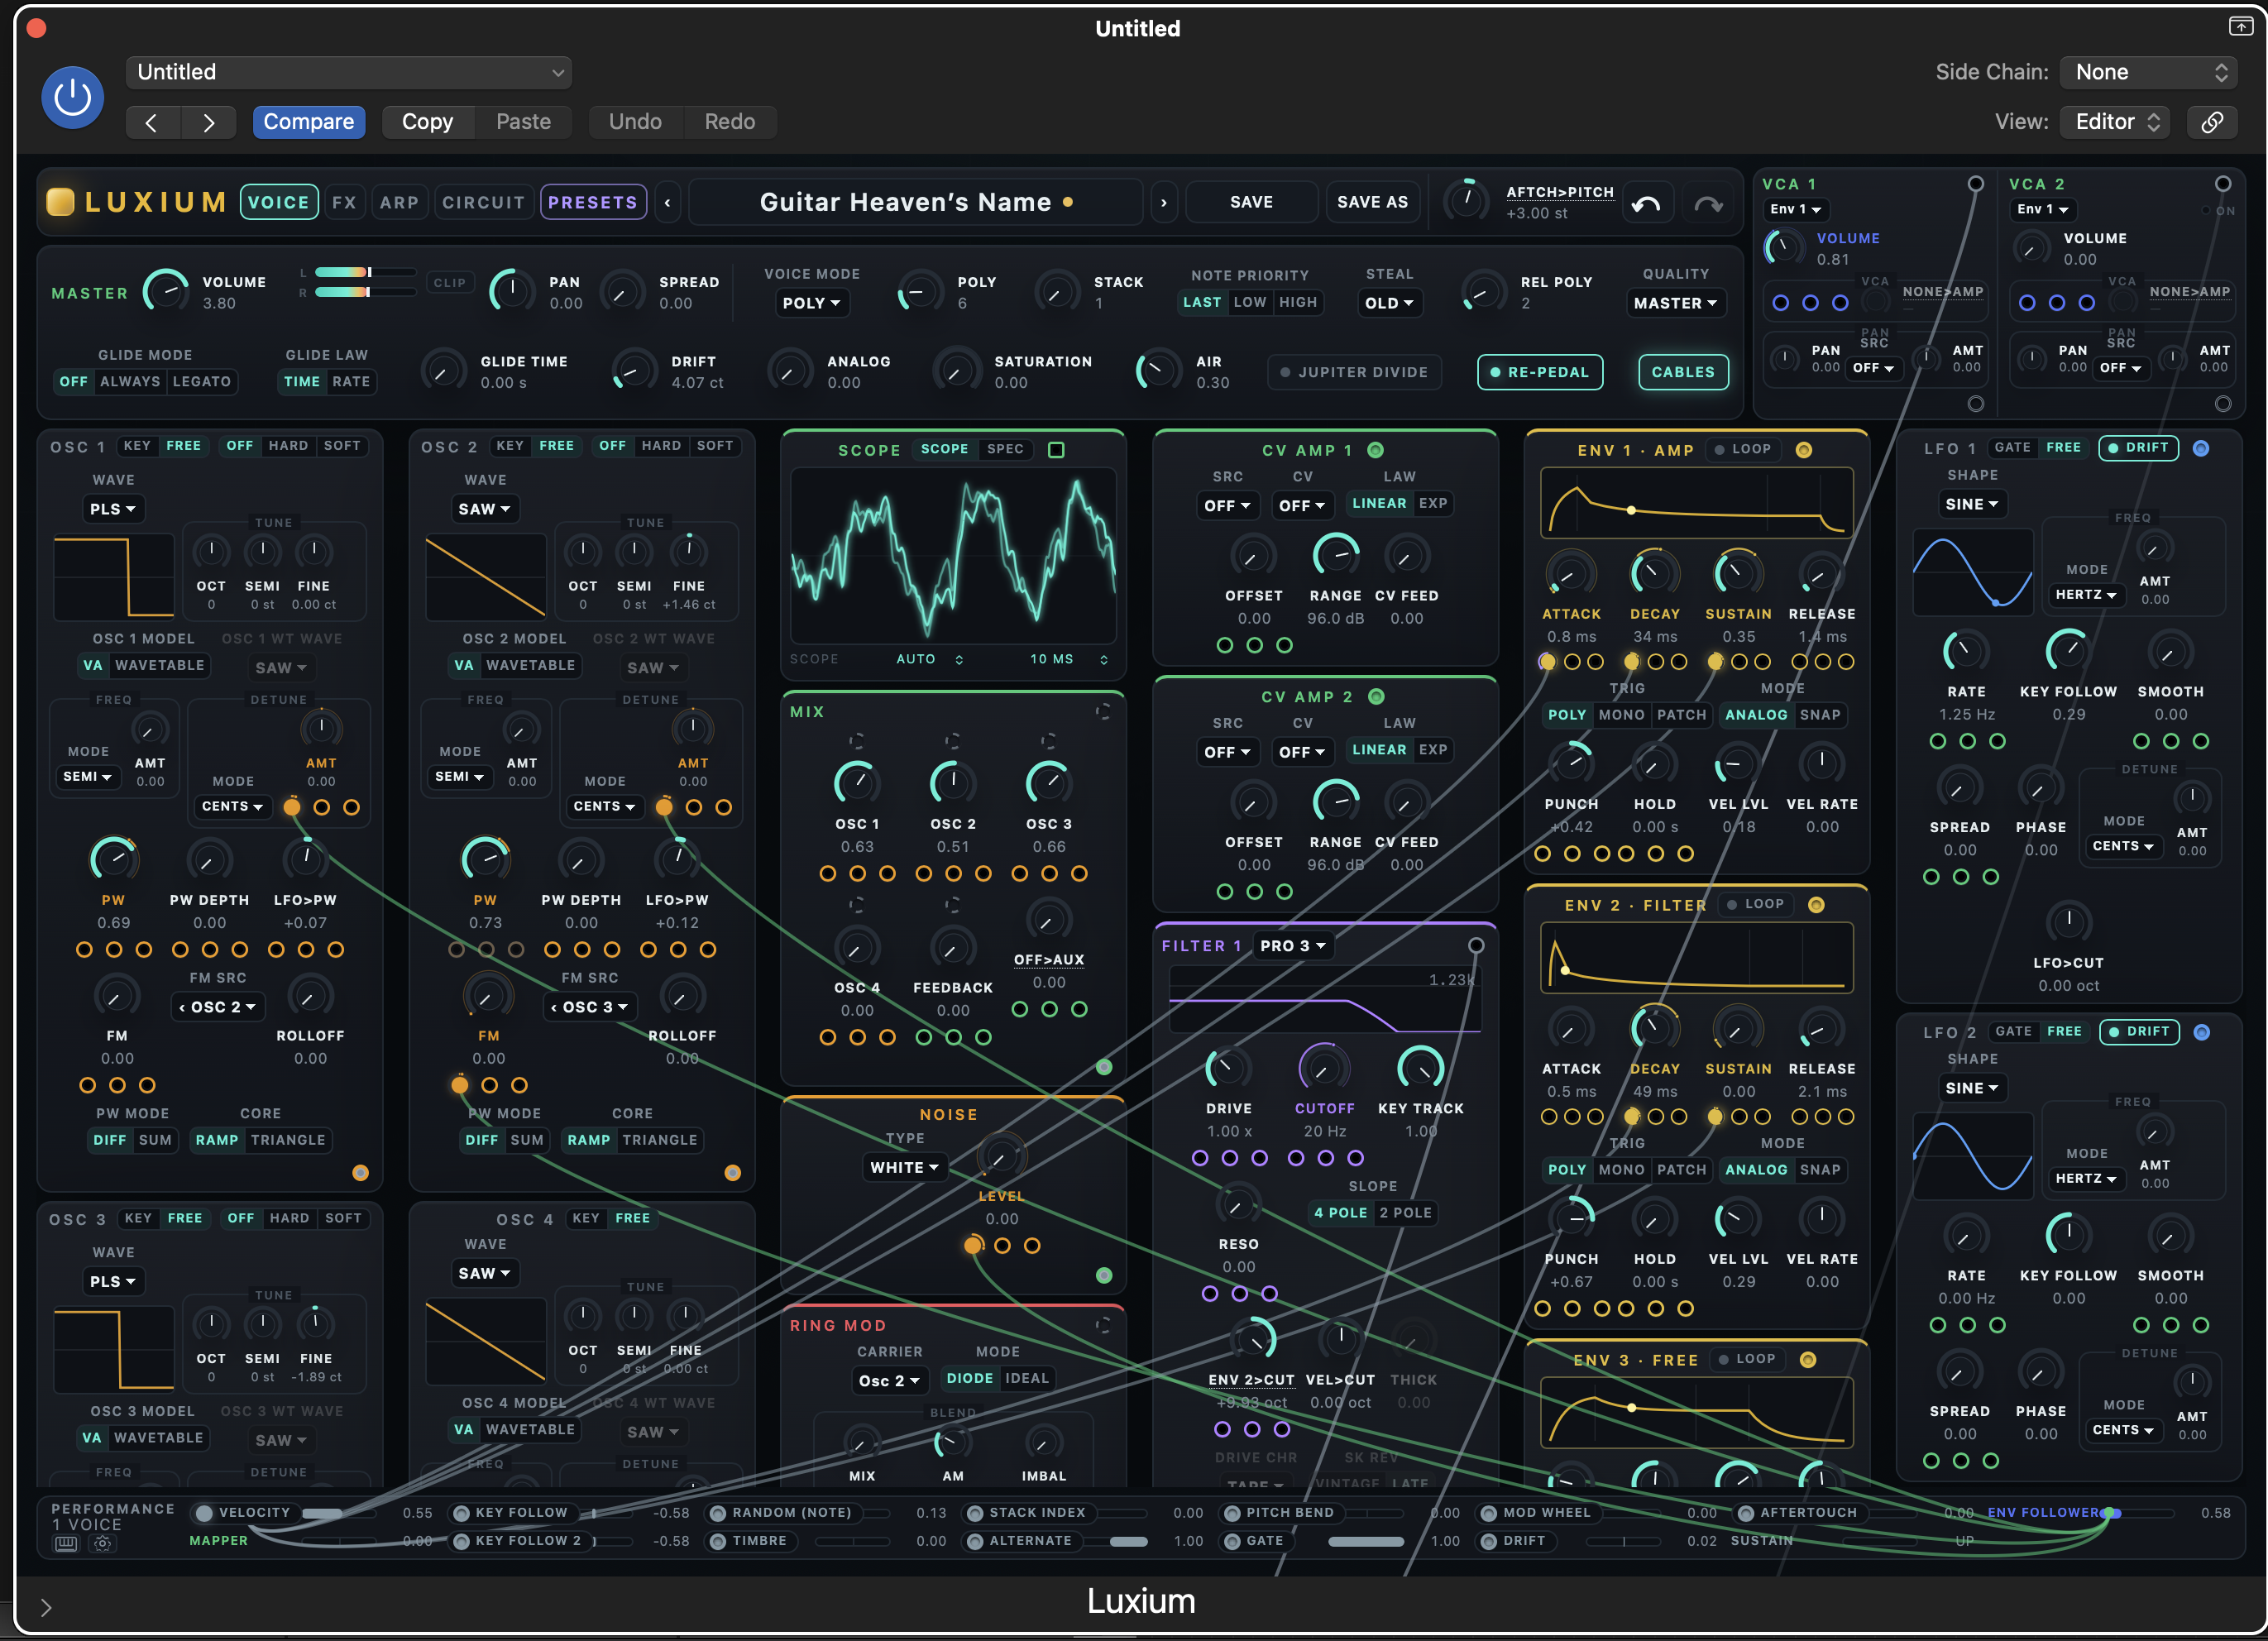The width and height of the screenshot is (2268, 1641).
Task: Click the Filter 1 output jack circle
Action: click(1476, 945)
